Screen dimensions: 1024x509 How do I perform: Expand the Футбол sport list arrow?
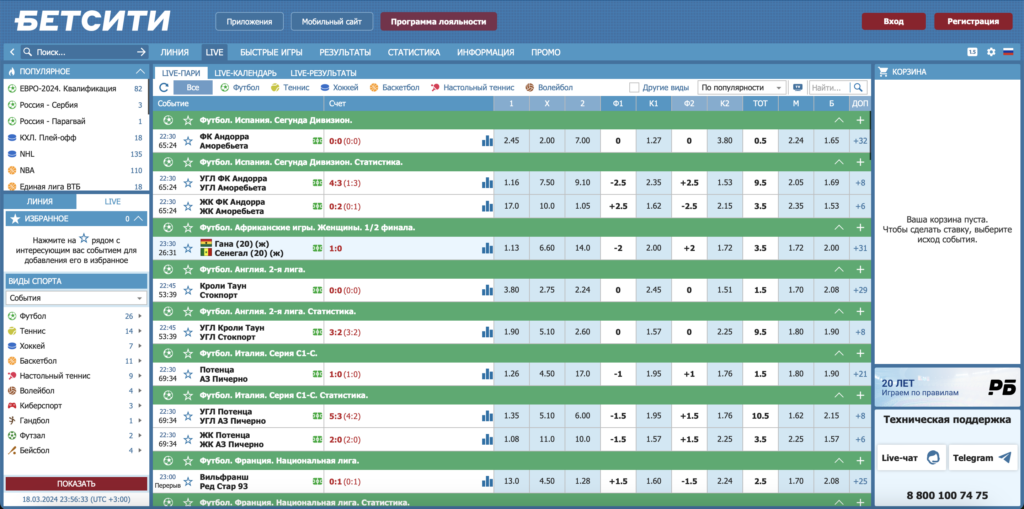click(x=140, y=316)
